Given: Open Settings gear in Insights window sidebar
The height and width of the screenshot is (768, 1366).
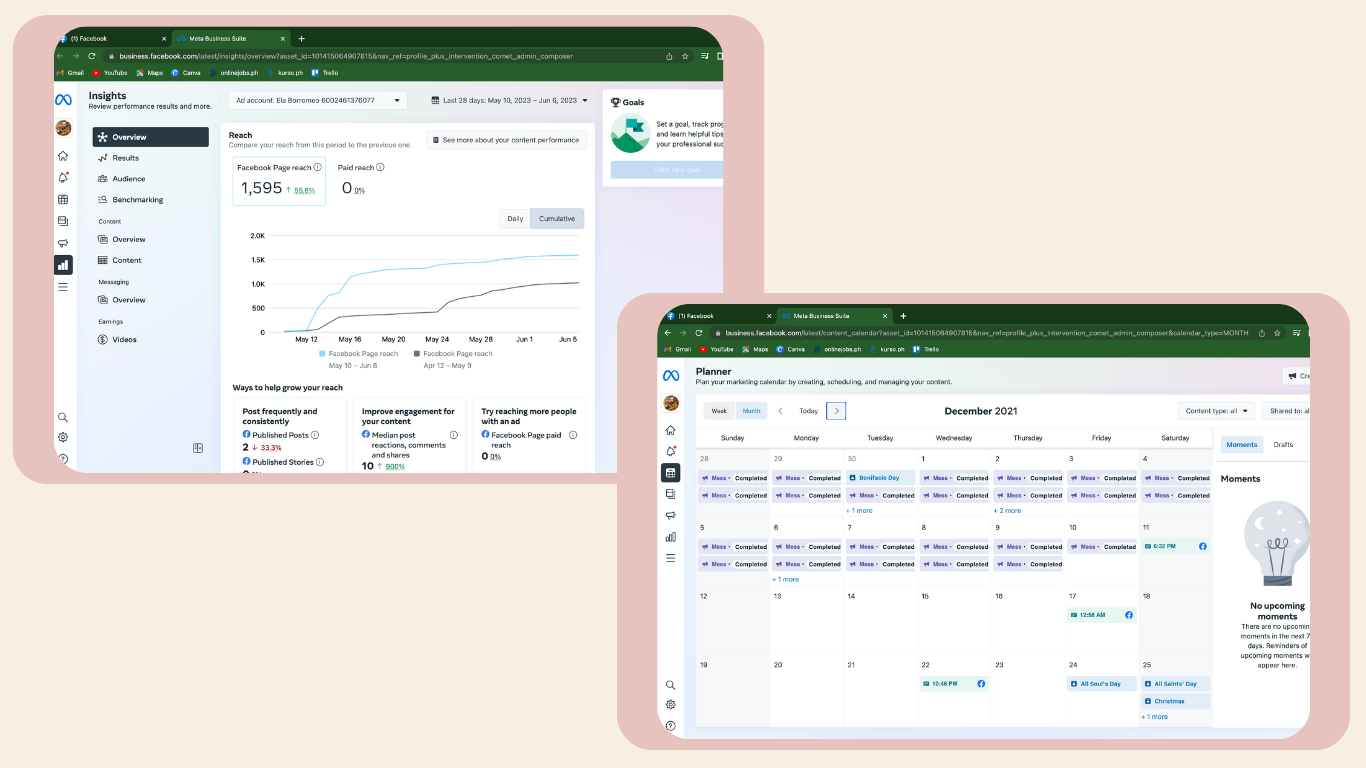Looking at the screenshot, I should point(63,437).
